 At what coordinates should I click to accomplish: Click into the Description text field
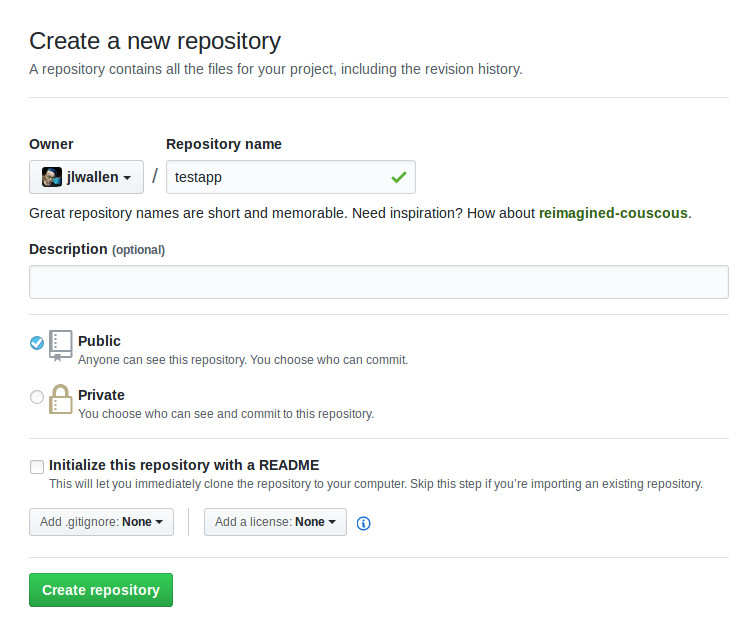[378, 282]
